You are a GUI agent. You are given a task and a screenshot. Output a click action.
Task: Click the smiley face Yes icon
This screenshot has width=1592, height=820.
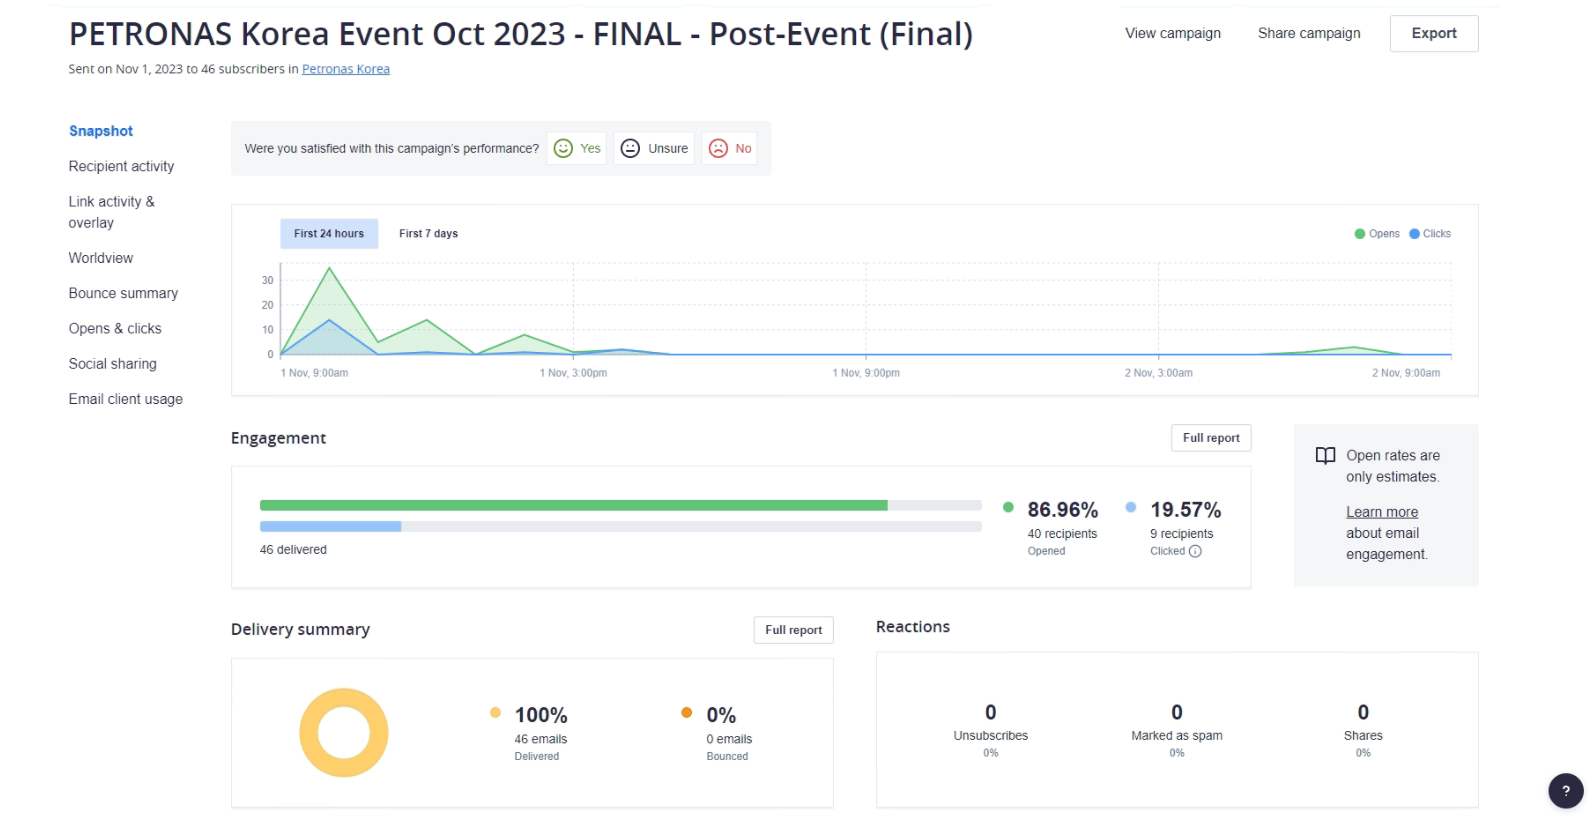(x=564, y=149)
